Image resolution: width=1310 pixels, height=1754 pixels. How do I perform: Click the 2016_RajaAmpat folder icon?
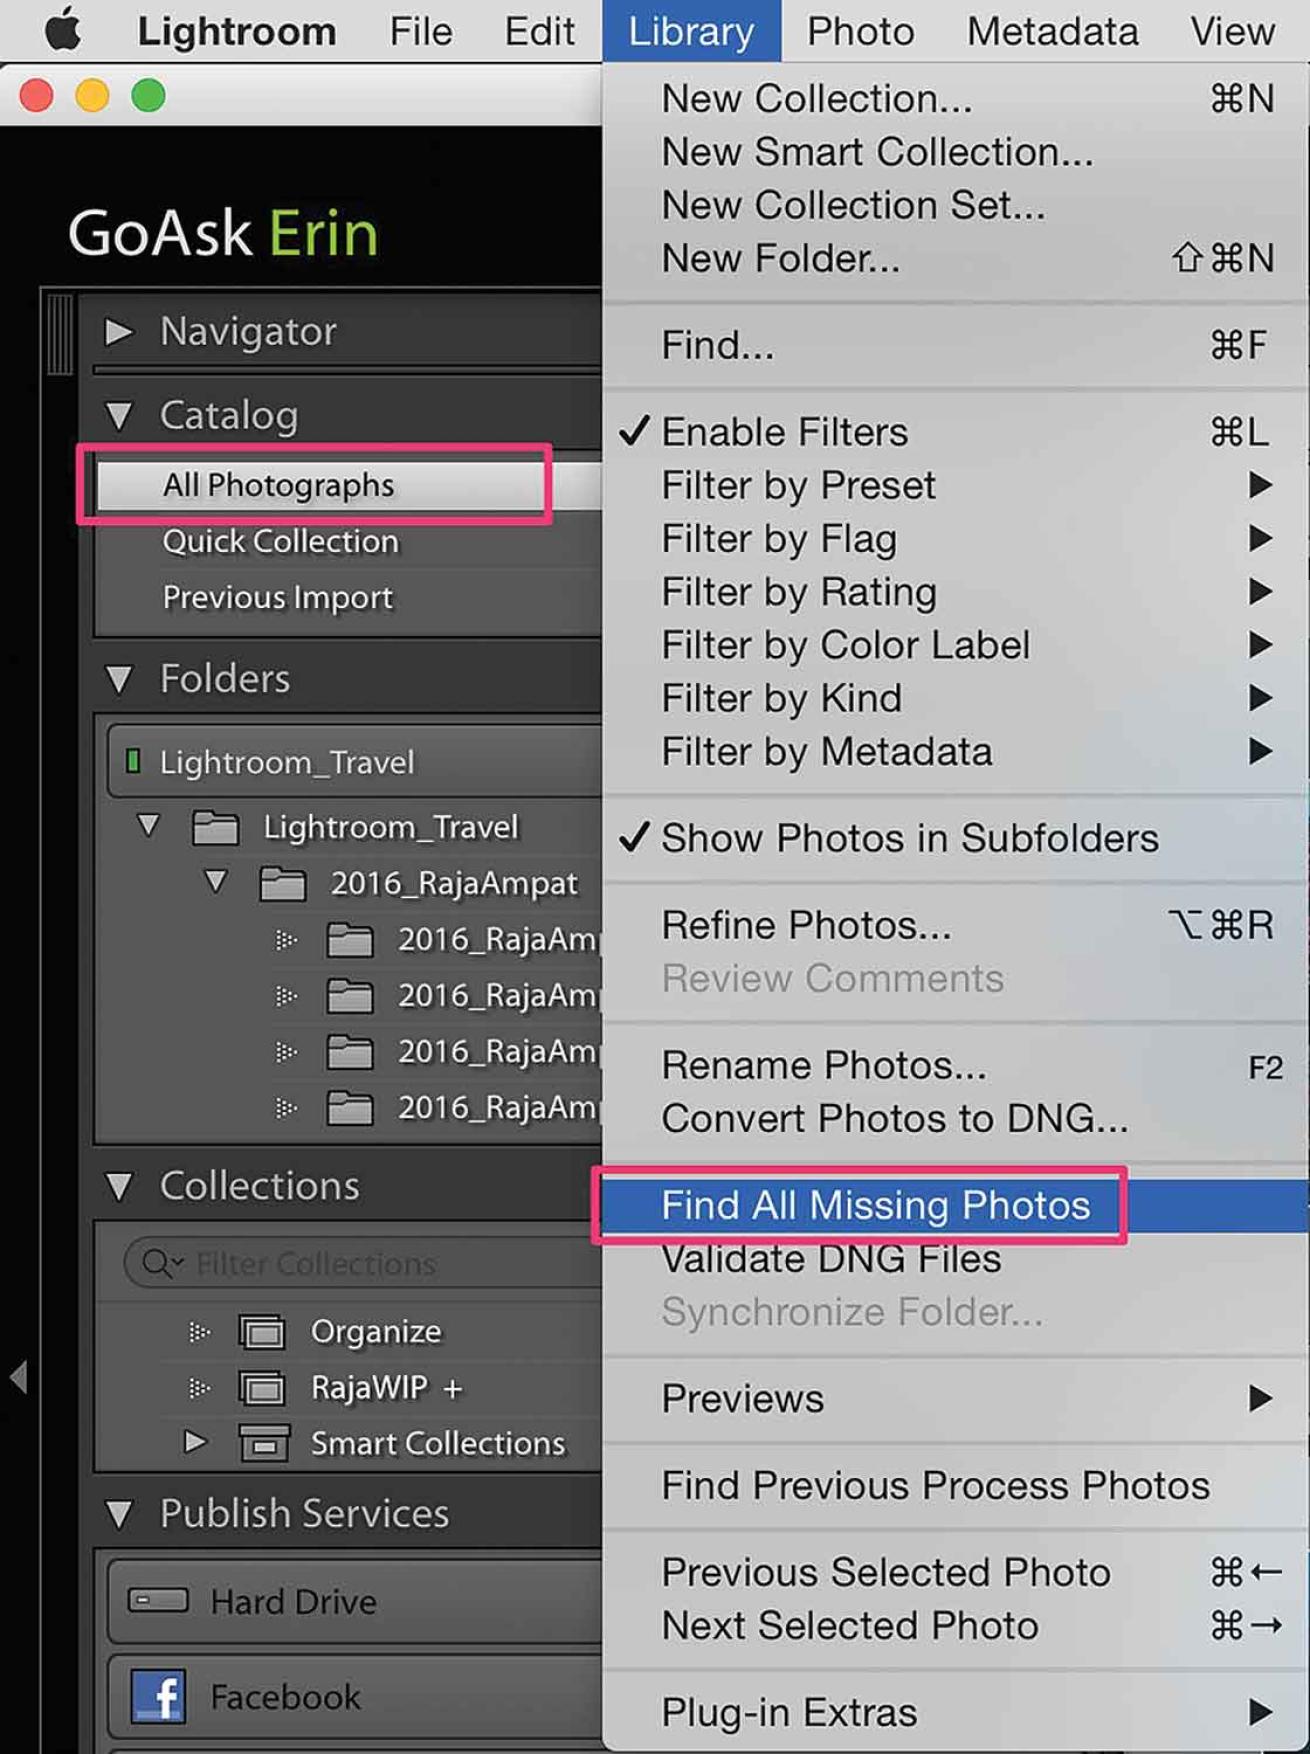click(x=283, y=884)
